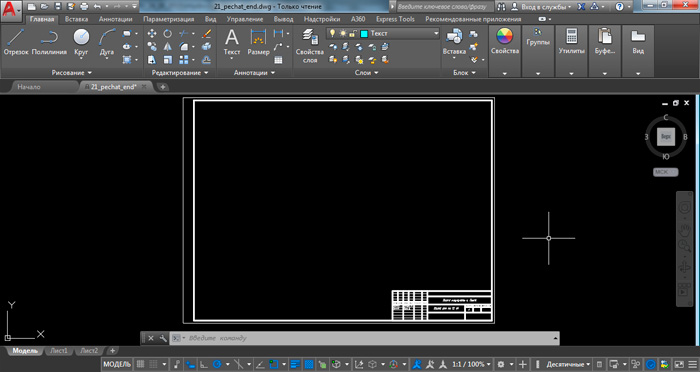
Task: Open new drawing tab with plus button
Action: point(163,87)
